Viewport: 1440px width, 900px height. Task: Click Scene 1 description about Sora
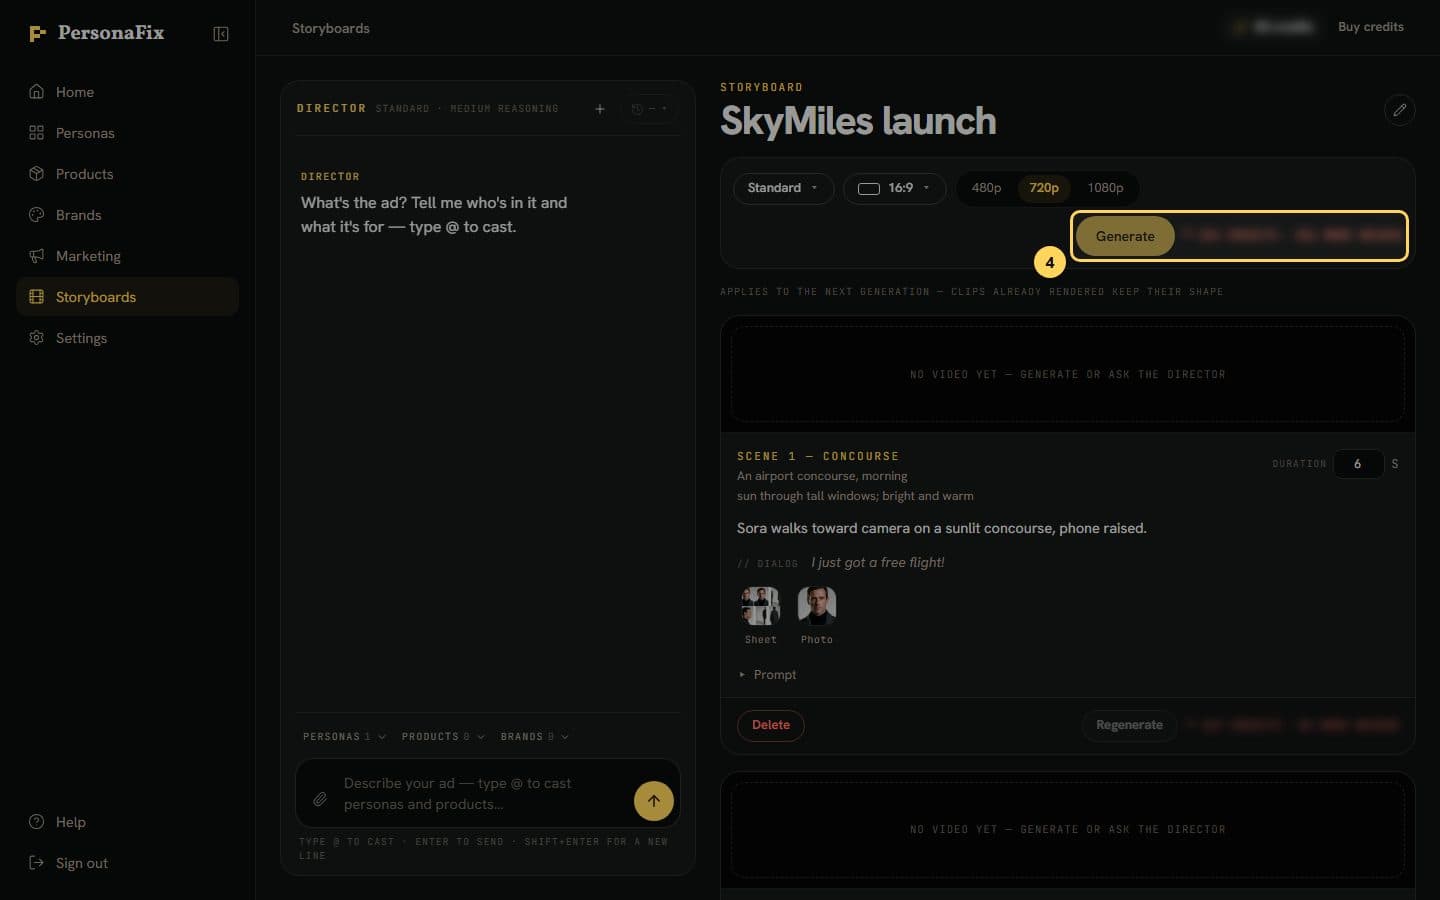(x=942, y=528)
